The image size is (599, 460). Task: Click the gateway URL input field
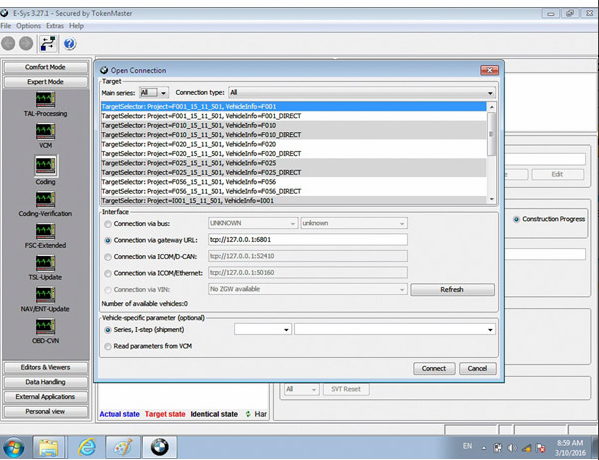[308, 240]
